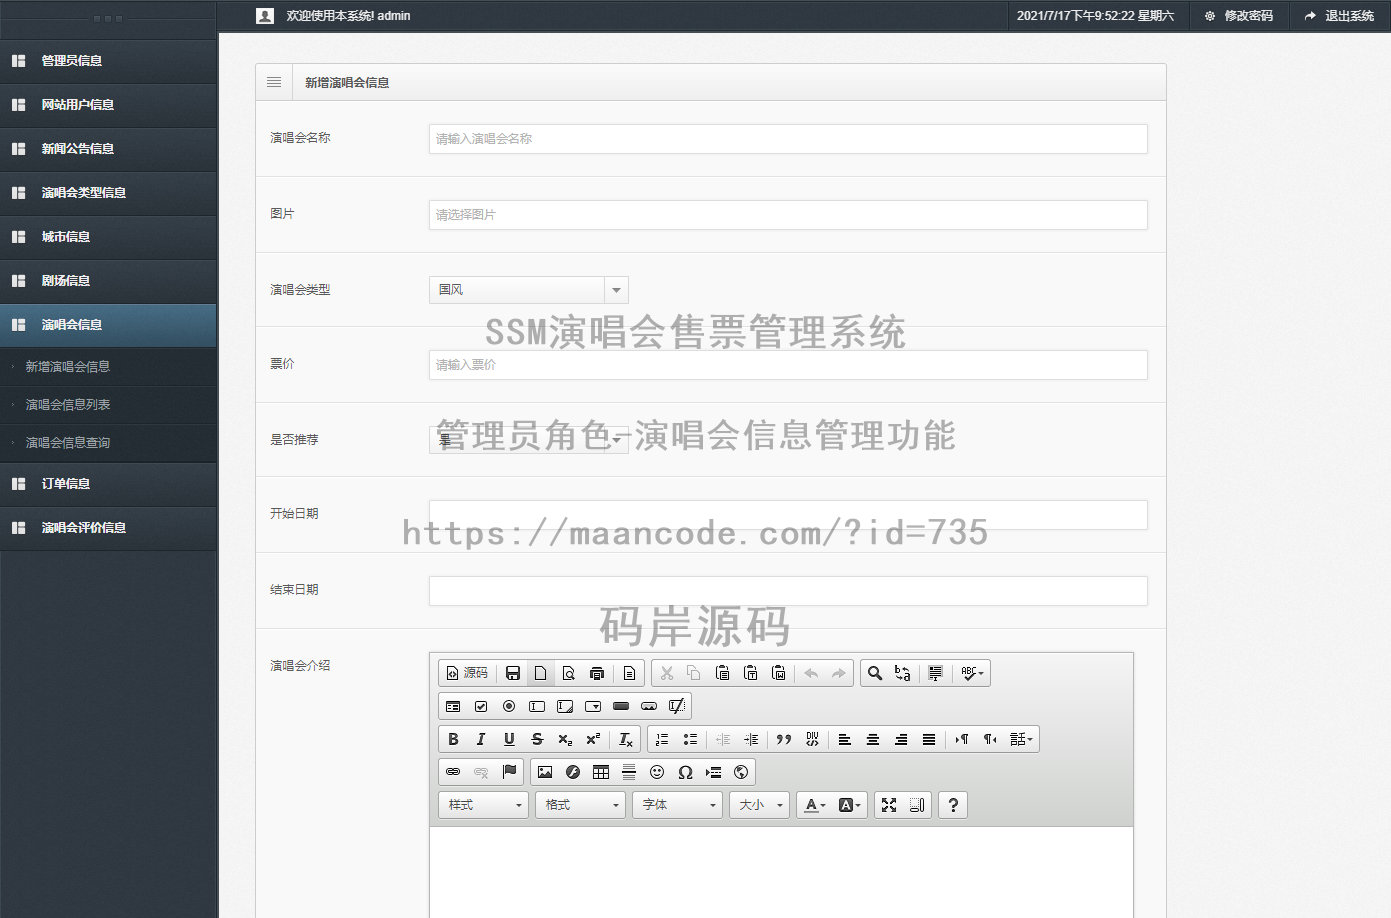Open the 剧场信息 sidebar menu
Image resolution: width=1391 pixels, height=918 pixels.
pyautogui.click(x=108, y=281)
